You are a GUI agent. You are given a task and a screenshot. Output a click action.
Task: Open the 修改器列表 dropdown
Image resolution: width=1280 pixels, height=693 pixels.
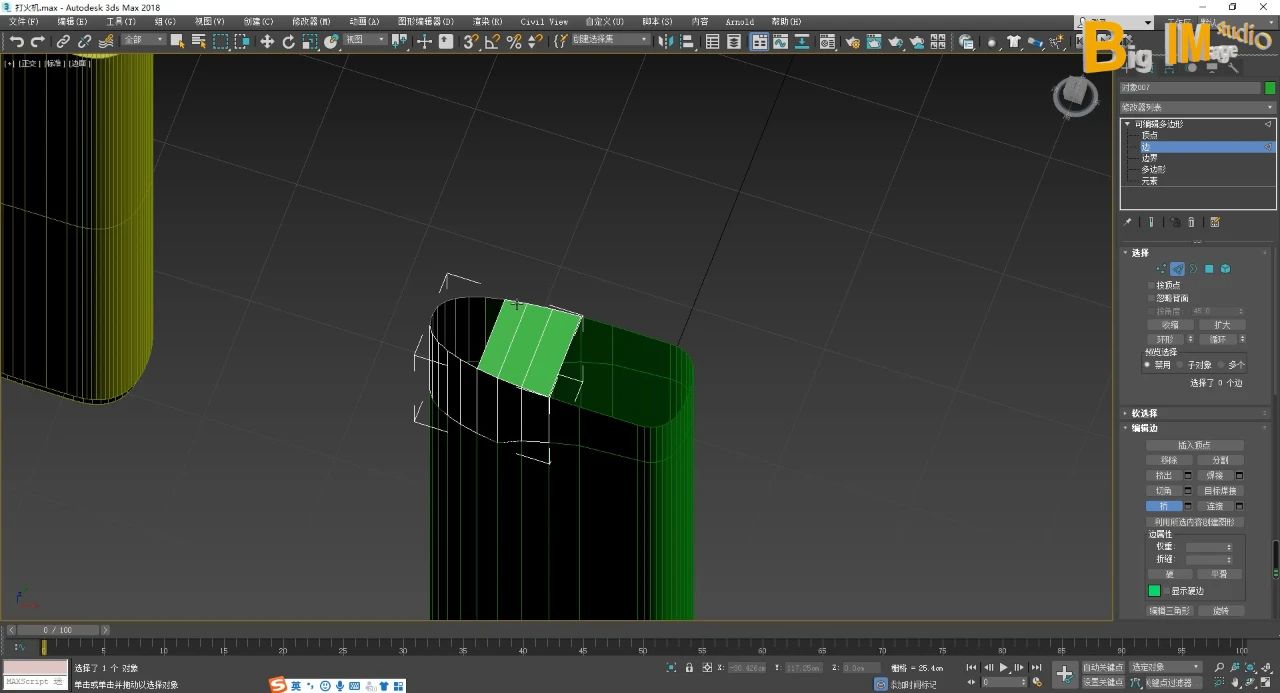pos(1197,107)
